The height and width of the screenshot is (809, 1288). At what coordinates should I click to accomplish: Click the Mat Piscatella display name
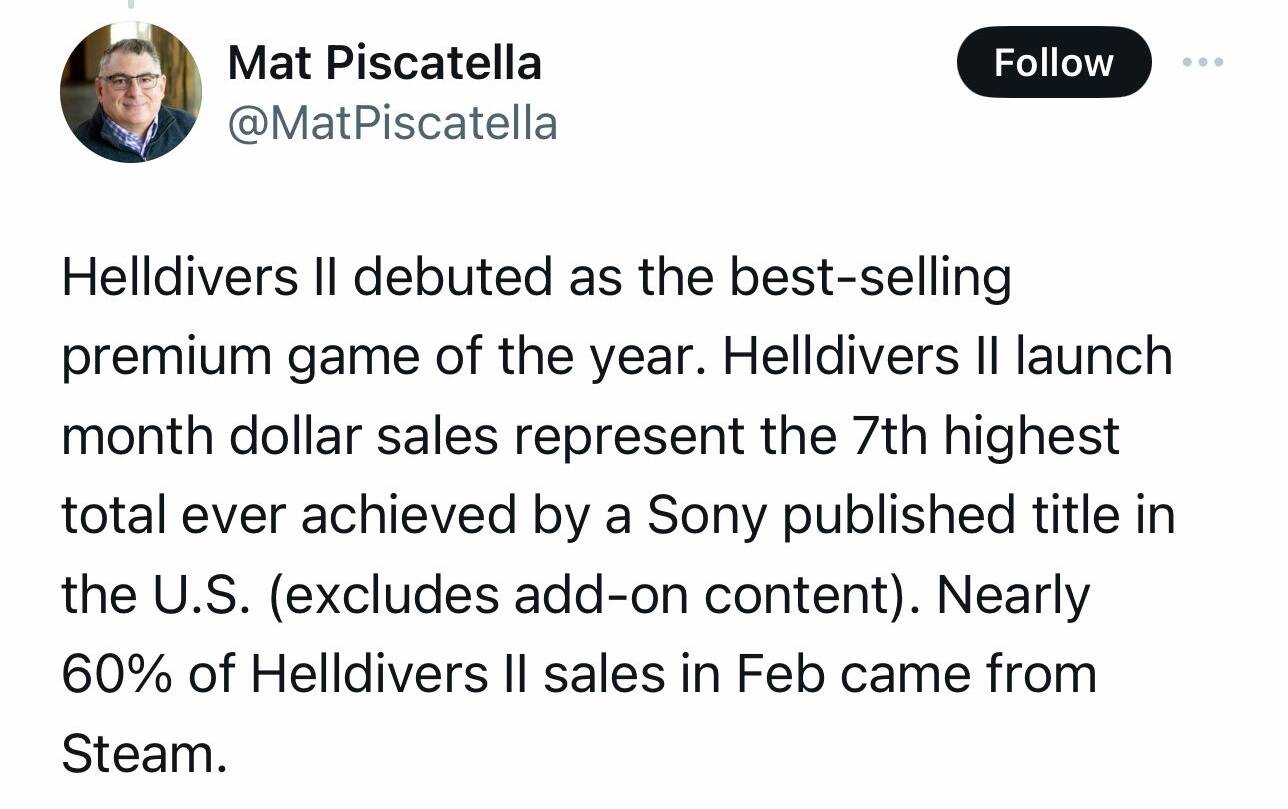[385, 64]
